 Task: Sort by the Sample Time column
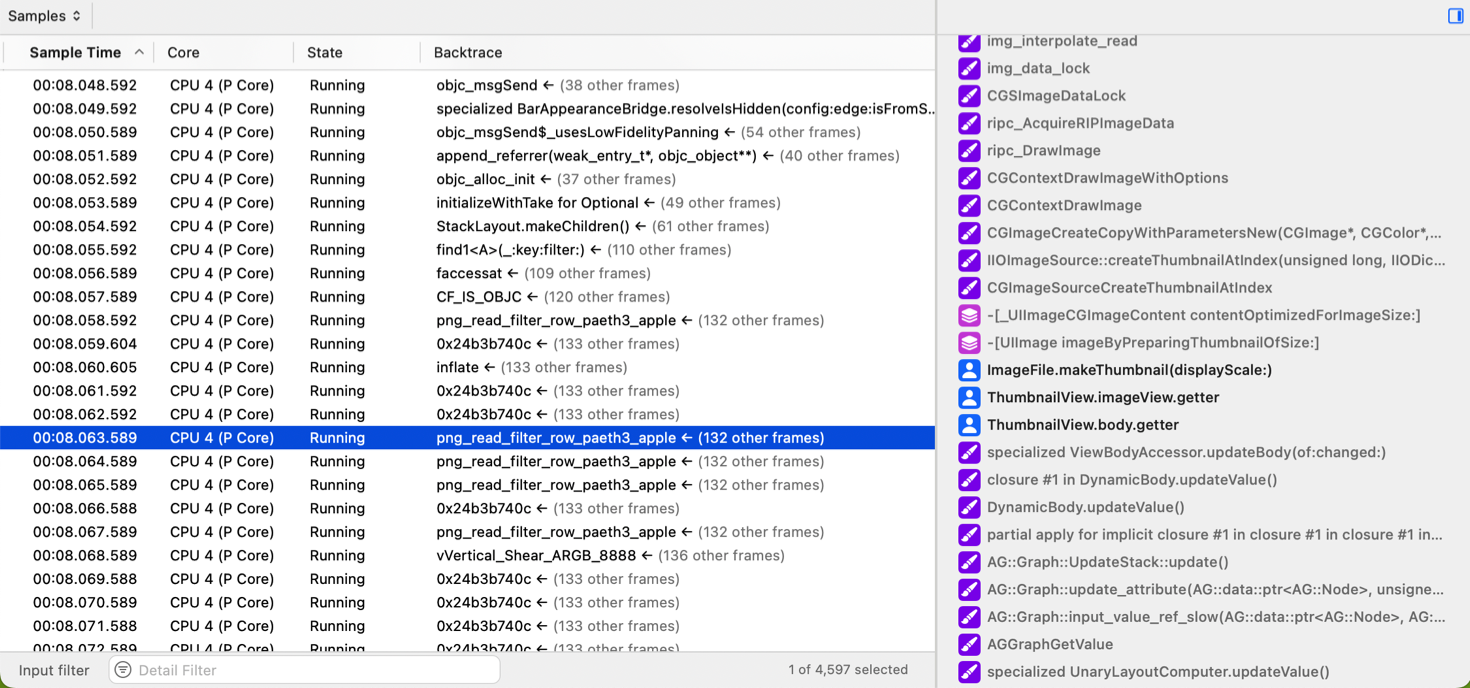click(75, 53)
